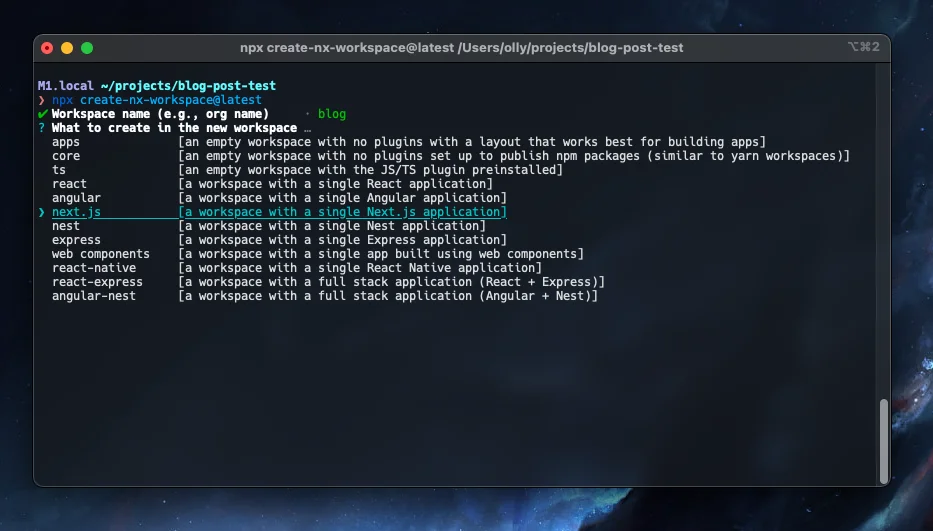933x531 pixels.
Task: Click the npx create-nx-workspace@latest command text
Action: (156, 100)
